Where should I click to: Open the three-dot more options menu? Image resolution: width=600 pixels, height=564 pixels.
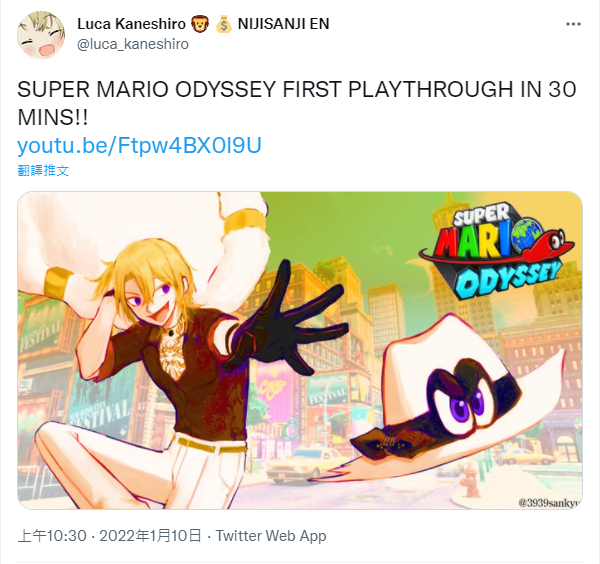(x=573, y=24)
